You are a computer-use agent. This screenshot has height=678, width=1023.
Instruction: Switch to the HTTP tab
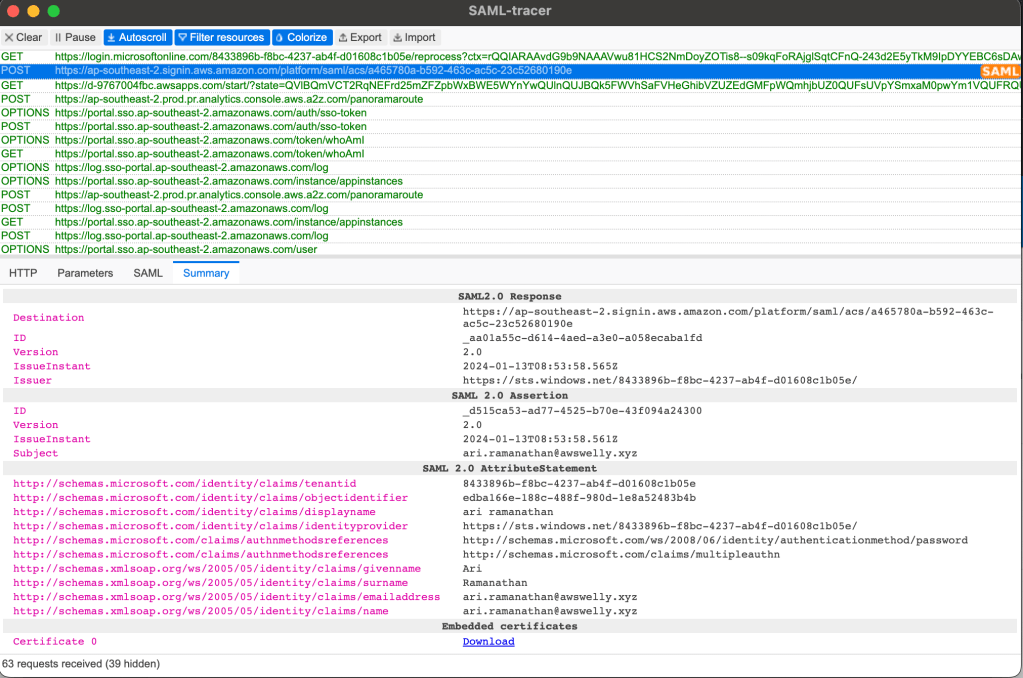23,273
